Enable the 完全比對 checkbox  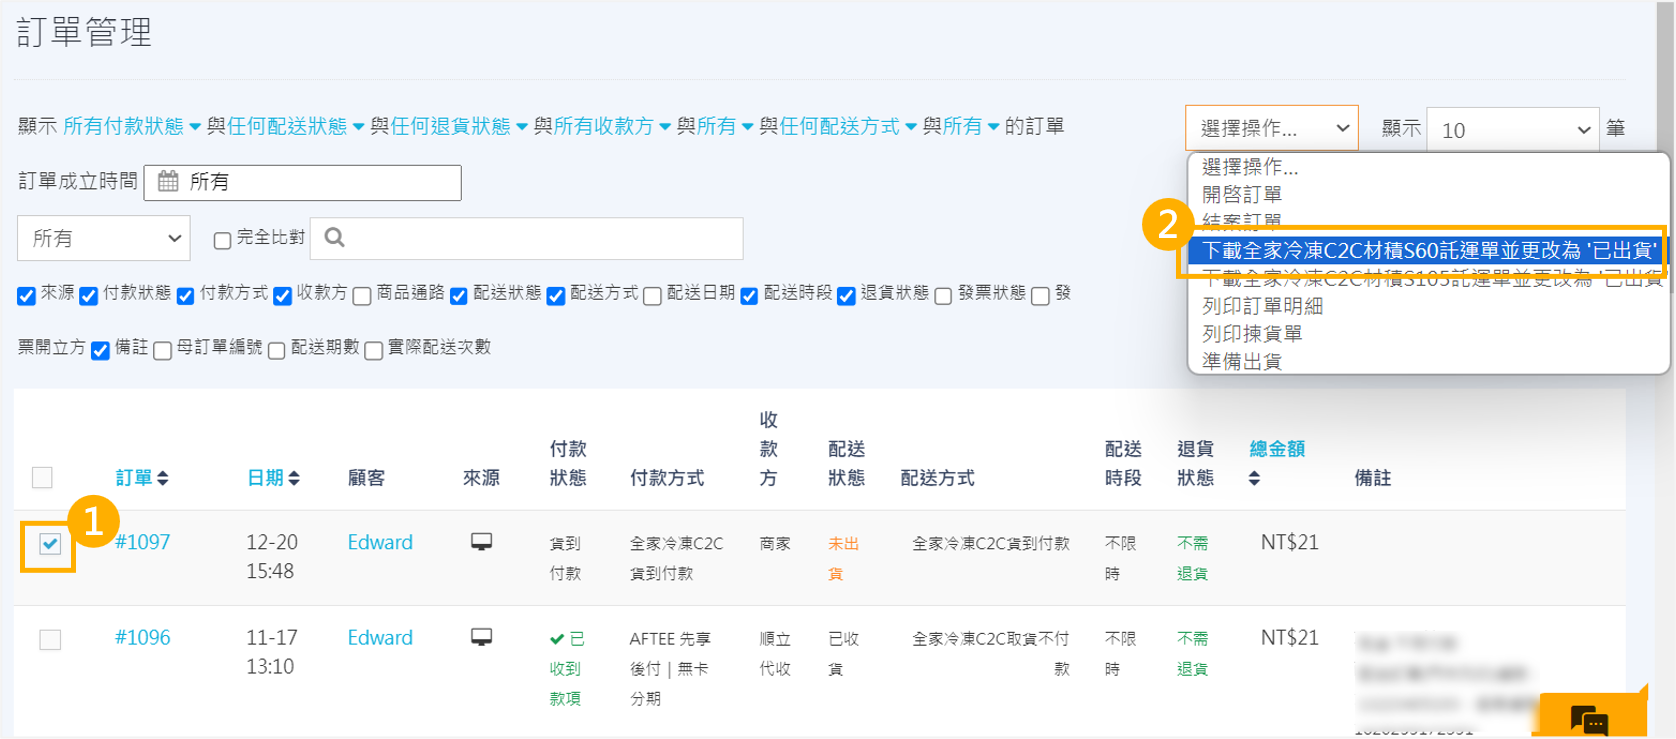click(222, 240)
